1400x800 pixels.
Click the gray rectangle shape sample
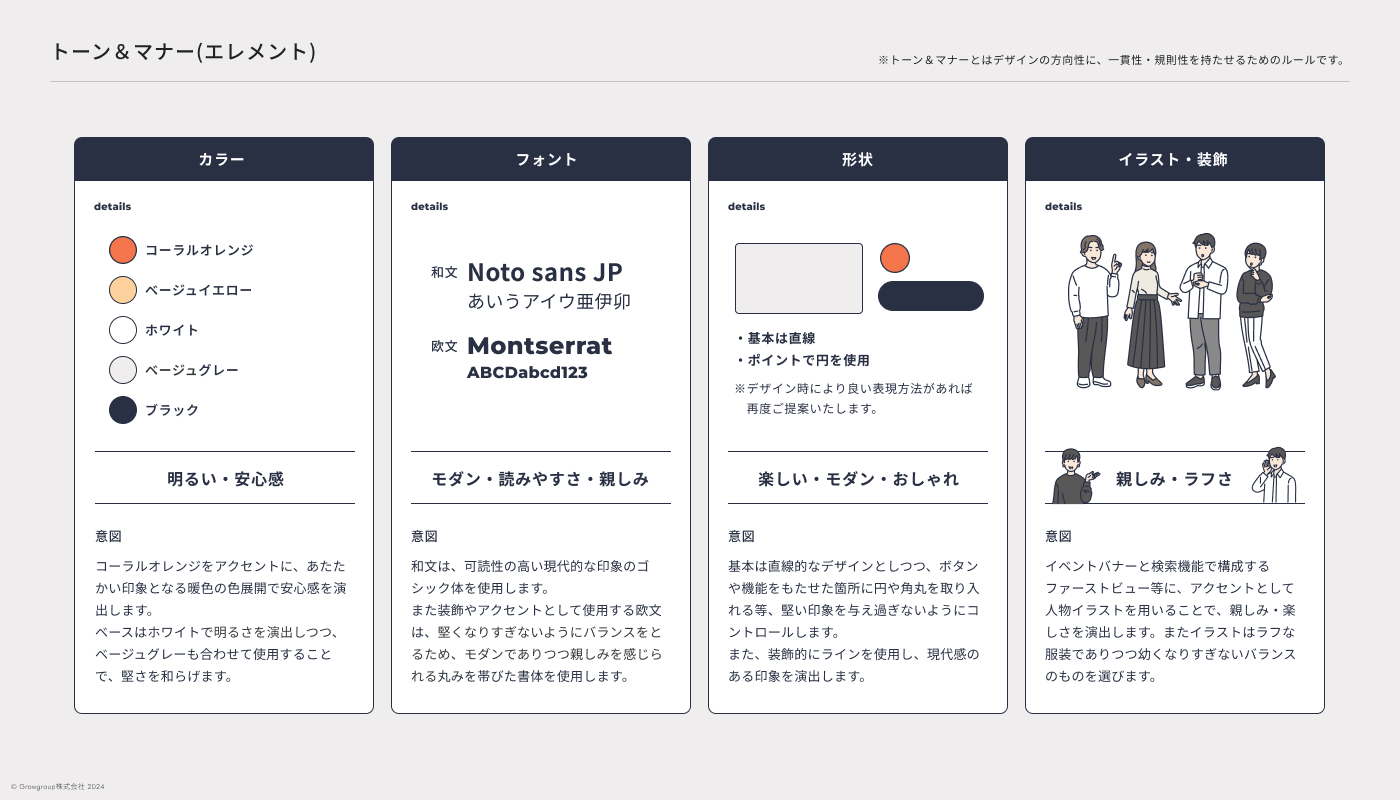(799, 278)
